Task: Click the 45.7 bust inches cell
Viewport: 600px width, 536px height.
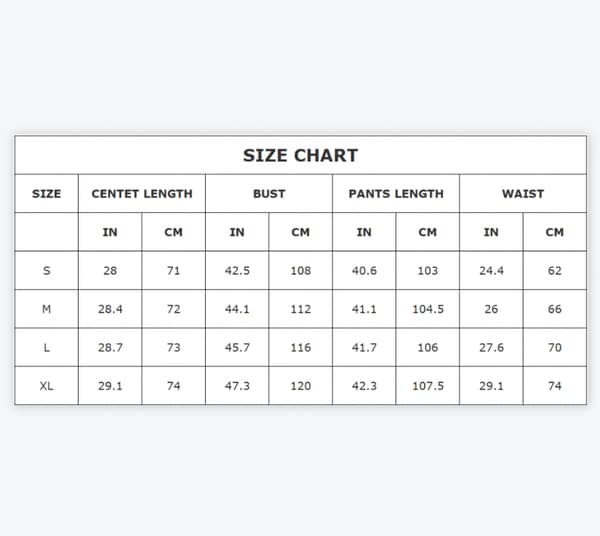Action: (237, 347)
